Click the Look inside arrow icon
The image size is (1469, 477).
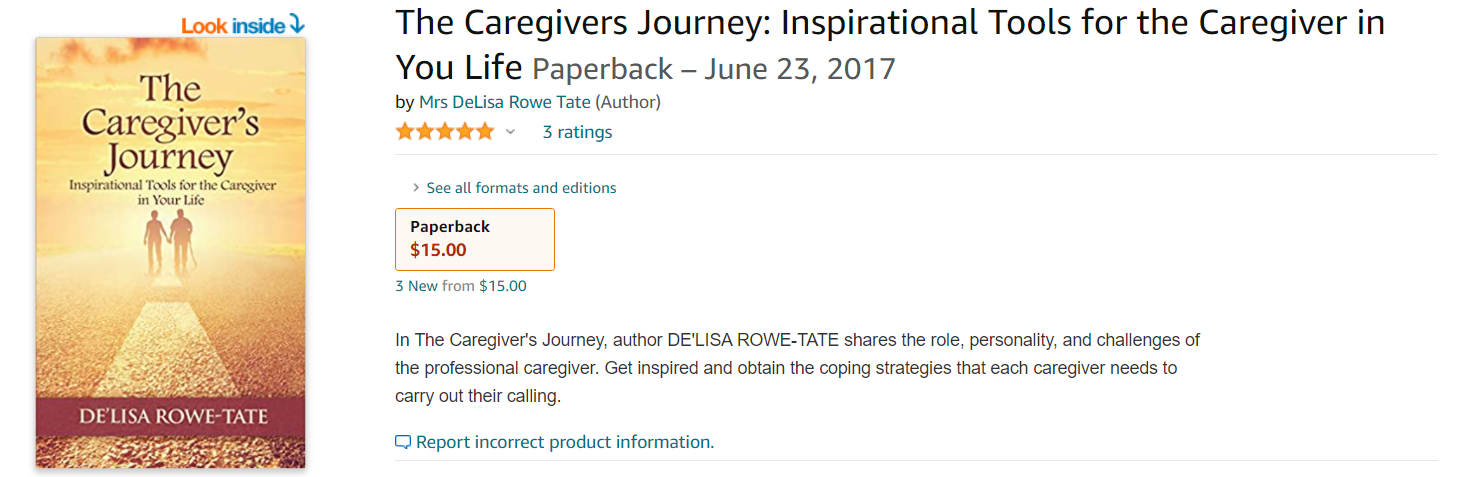296,25
